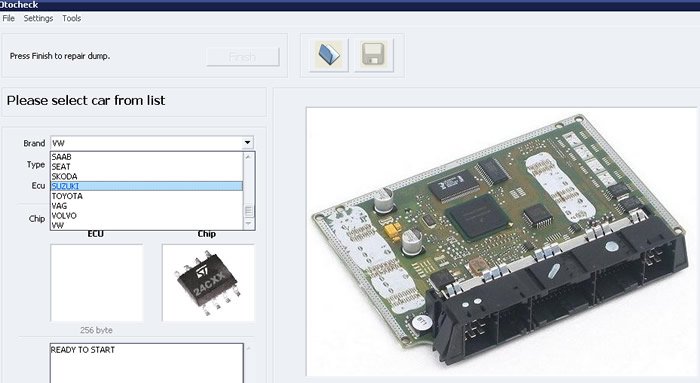Click the greyed-out Finish button
The image size is (700, 383).
[243, 57]
